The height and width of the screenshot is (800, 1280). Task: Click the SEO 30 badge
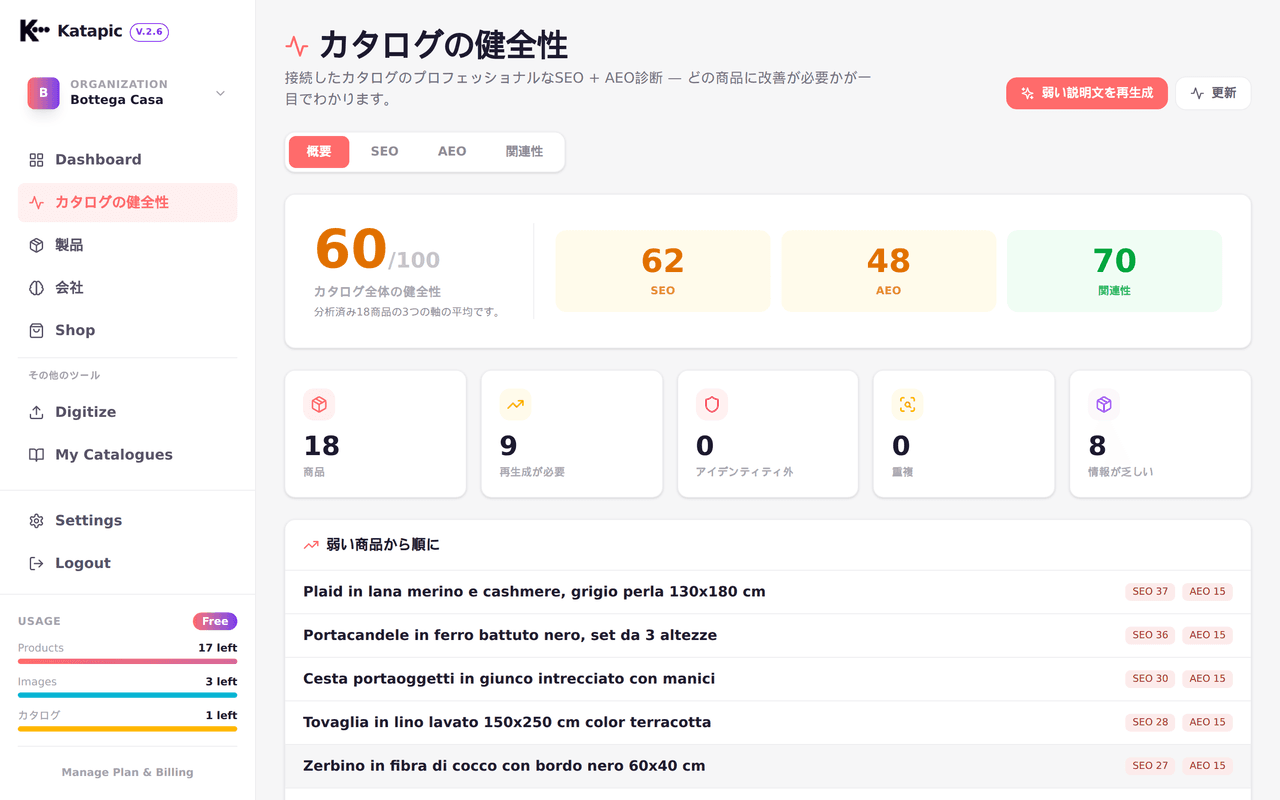pyautogui.click(x=1150, y=679)
